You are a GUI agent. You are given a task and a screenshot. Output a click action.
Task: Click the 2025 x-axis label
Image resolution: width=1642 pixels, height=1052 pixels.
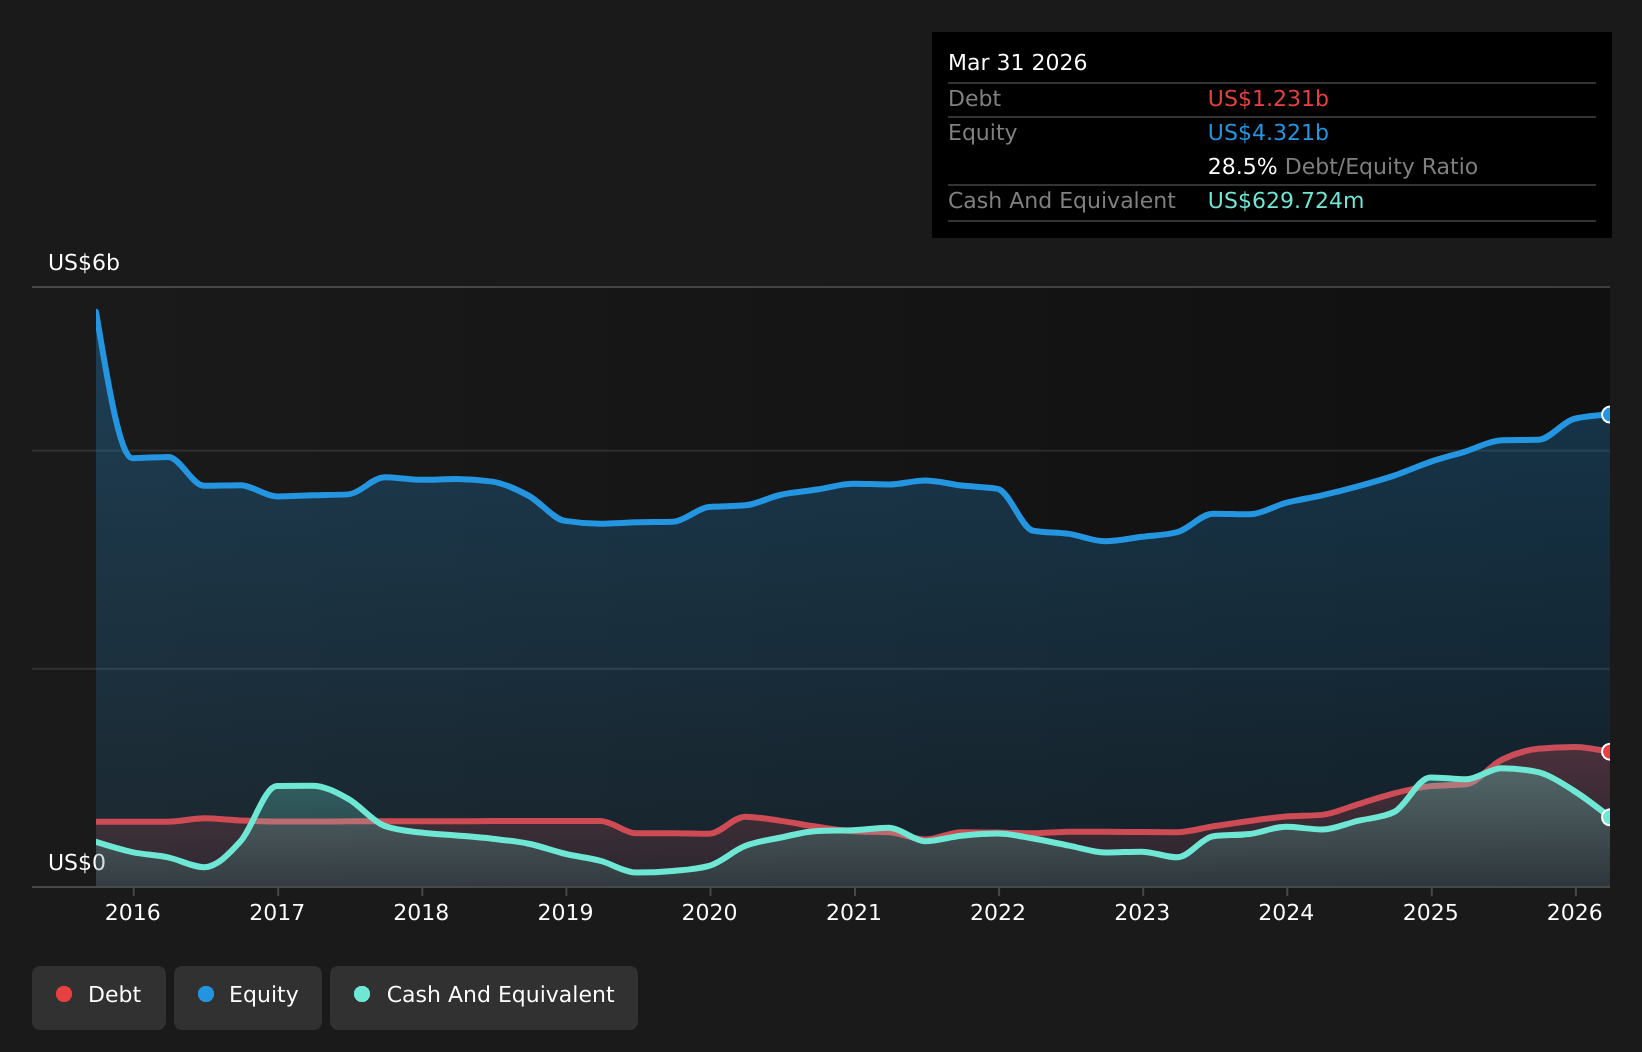click(x=1431, y=913)
